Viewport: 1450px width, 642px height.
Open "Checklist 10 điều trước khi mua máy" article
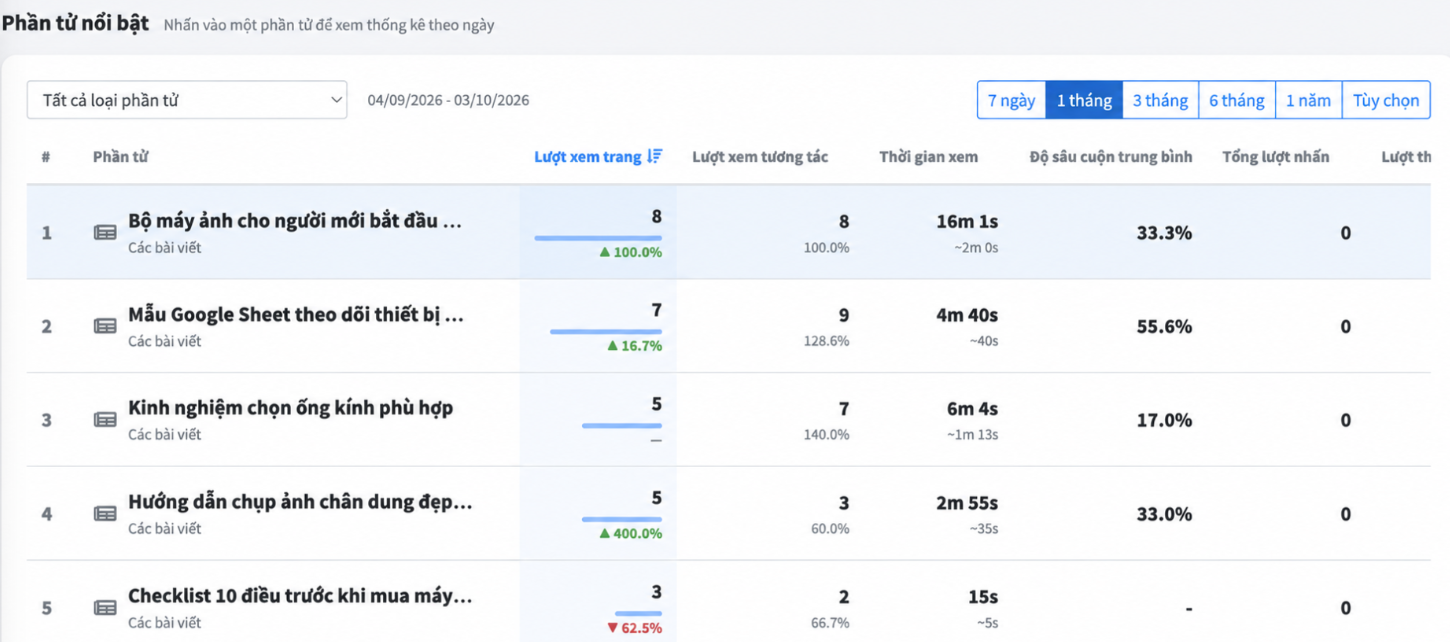[300, 596]
